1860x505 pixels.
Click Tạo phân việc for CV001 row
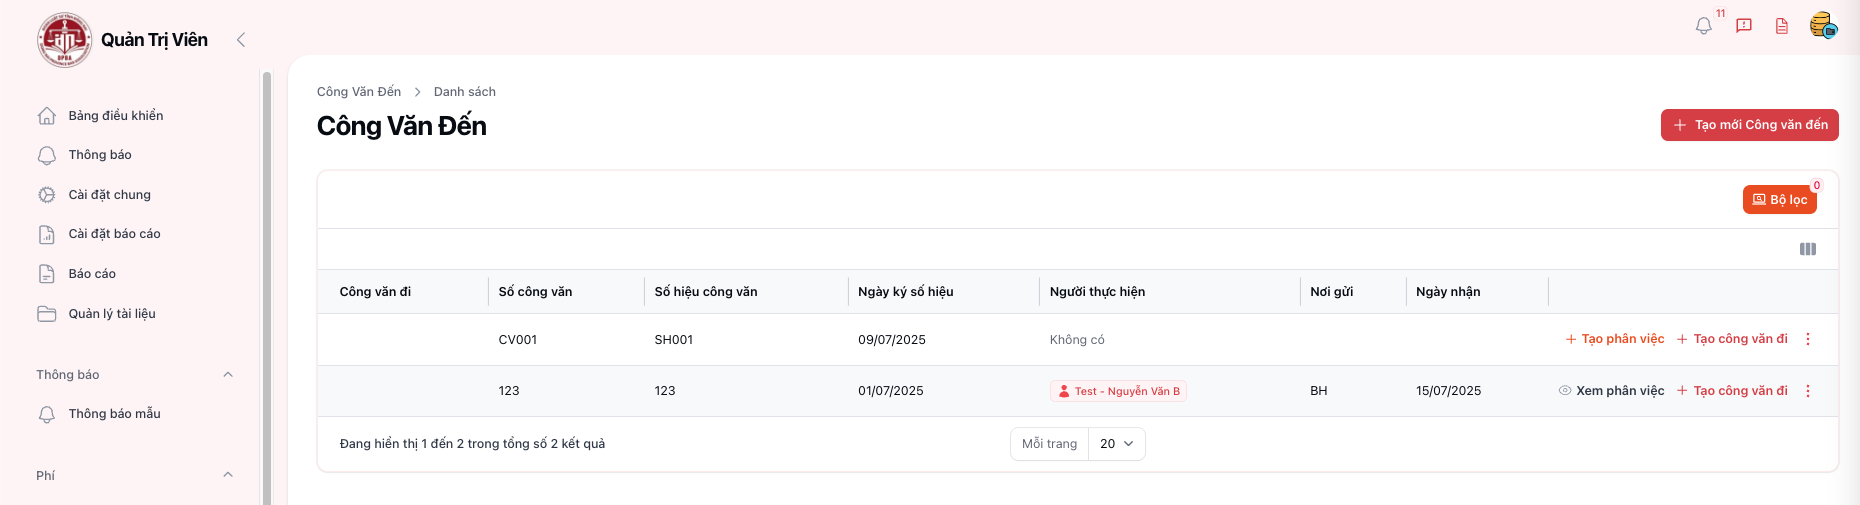(x=1615, y=340)
